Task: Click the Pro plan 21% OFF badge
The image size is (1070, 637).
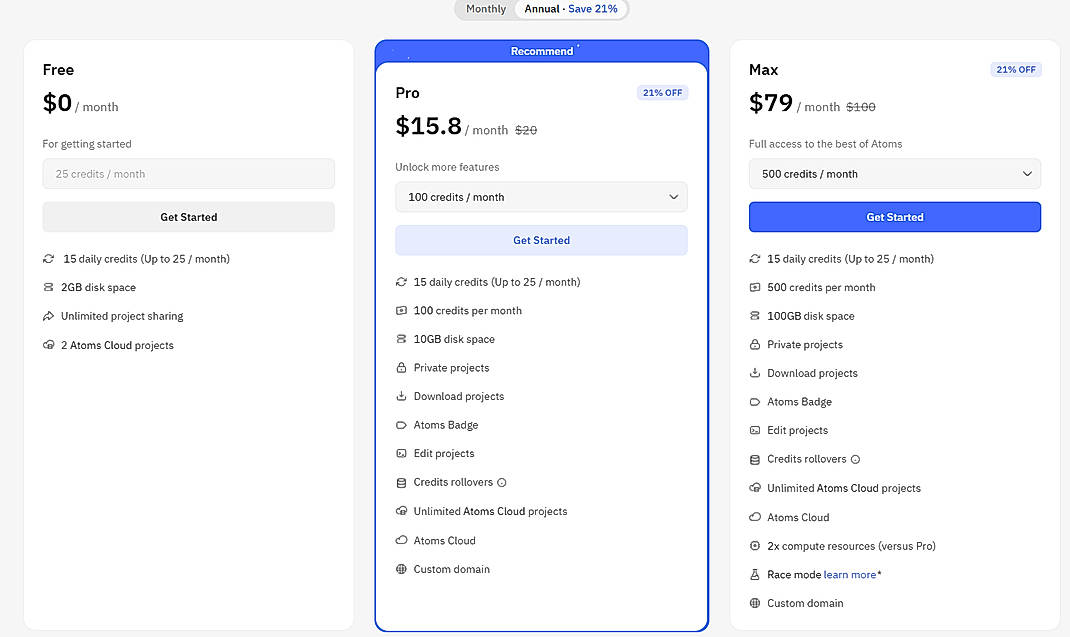Action: pos(662,93)
